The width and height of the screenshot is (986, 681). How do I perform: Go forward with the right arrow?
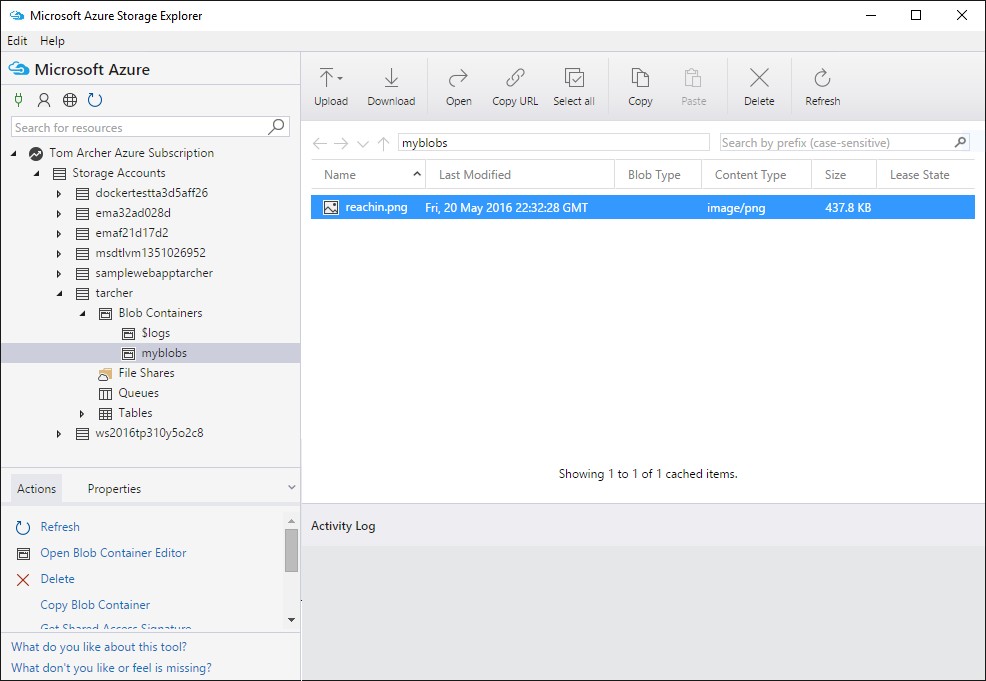[x=341, y=143]
